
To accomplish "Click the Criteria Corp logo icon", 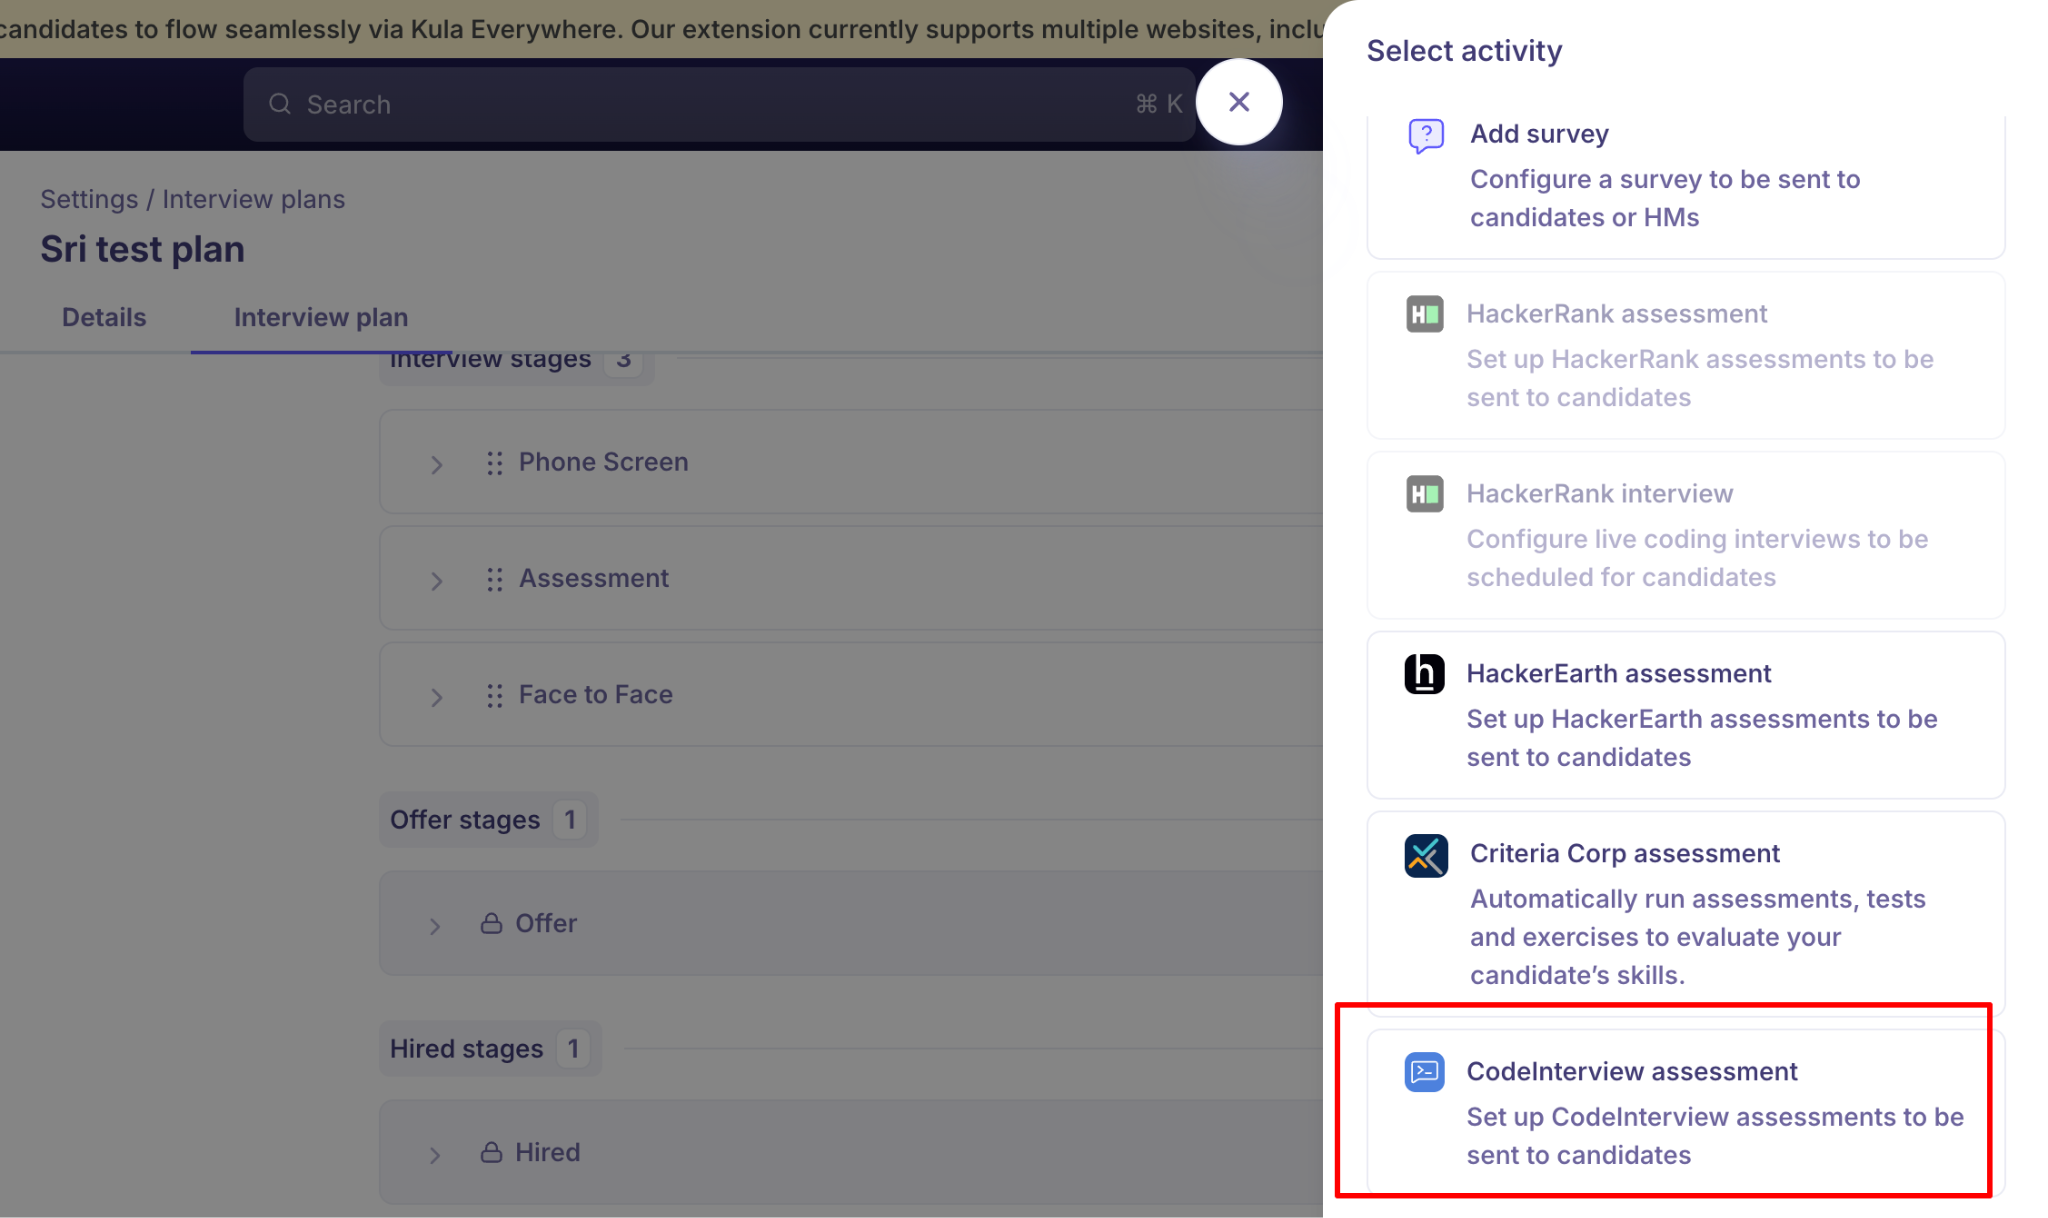I will [x=1426, y=856].
